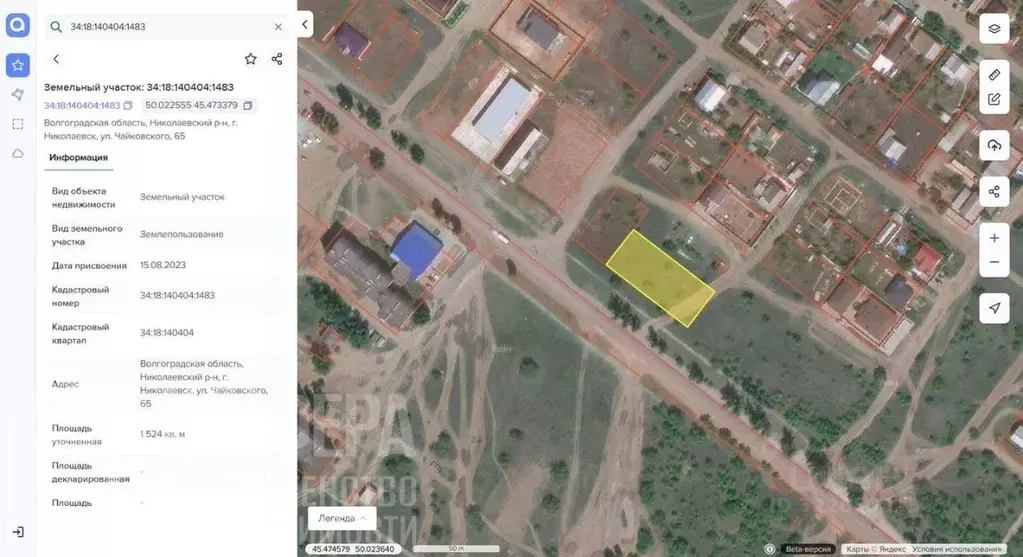This screenshot has width=1023, height=557.
Task: Click the cloud icon in left sidebar
Action: 17,153
